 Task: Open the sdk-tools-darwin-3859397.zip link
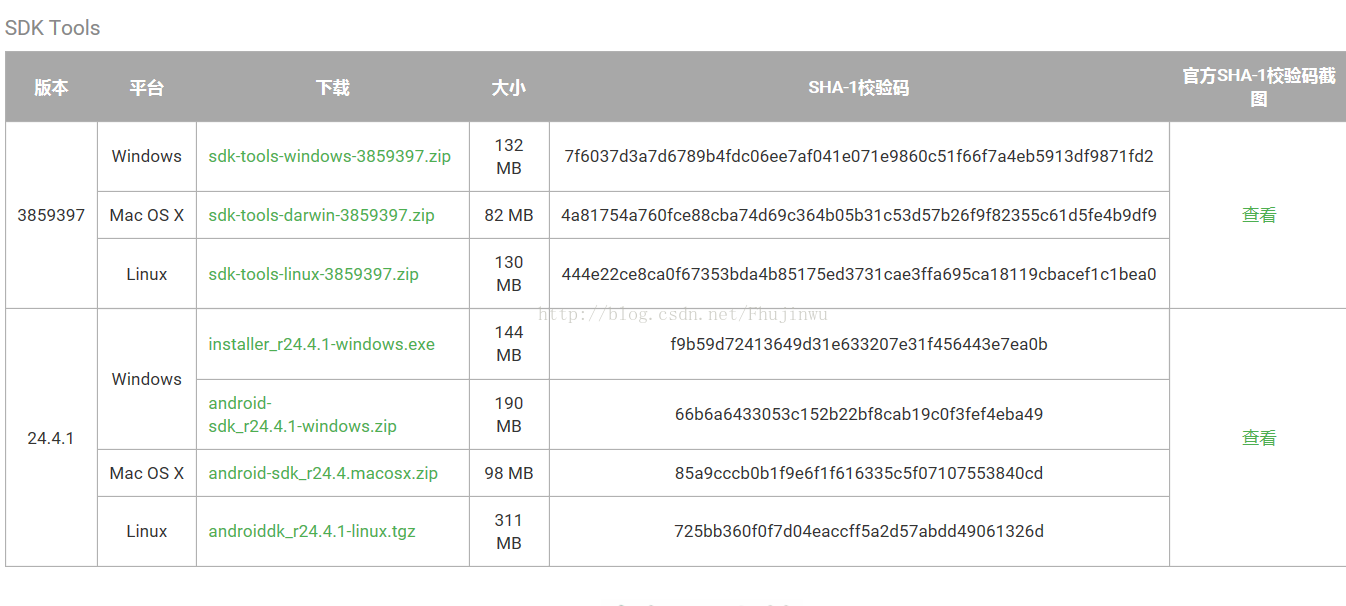pyautogui.click(x=321, y=215)
